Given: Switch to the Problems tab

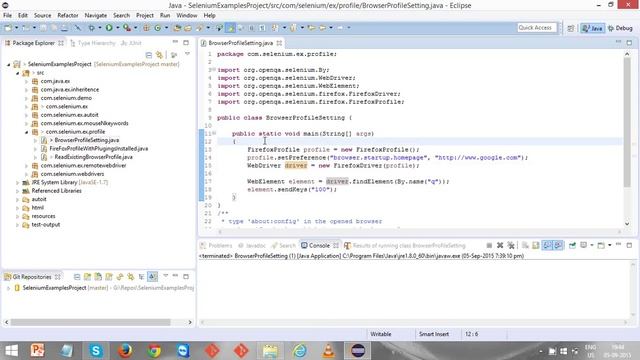Looking at the screenshot, I should point(216,245).
